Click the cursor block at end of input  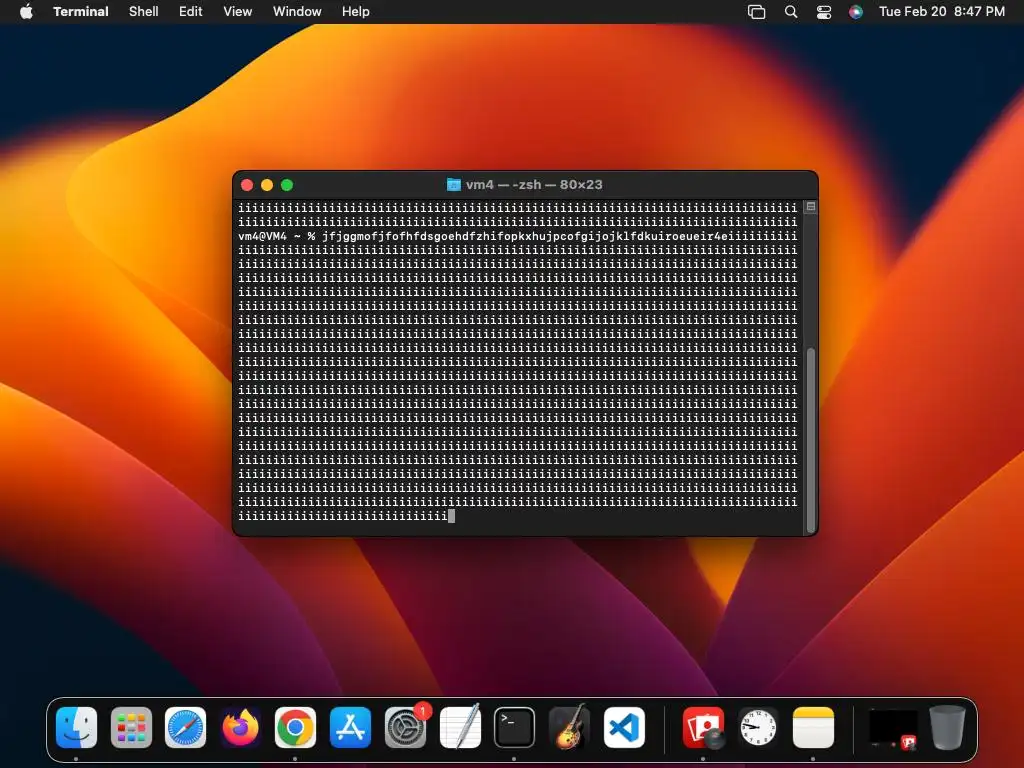(451, 516)
